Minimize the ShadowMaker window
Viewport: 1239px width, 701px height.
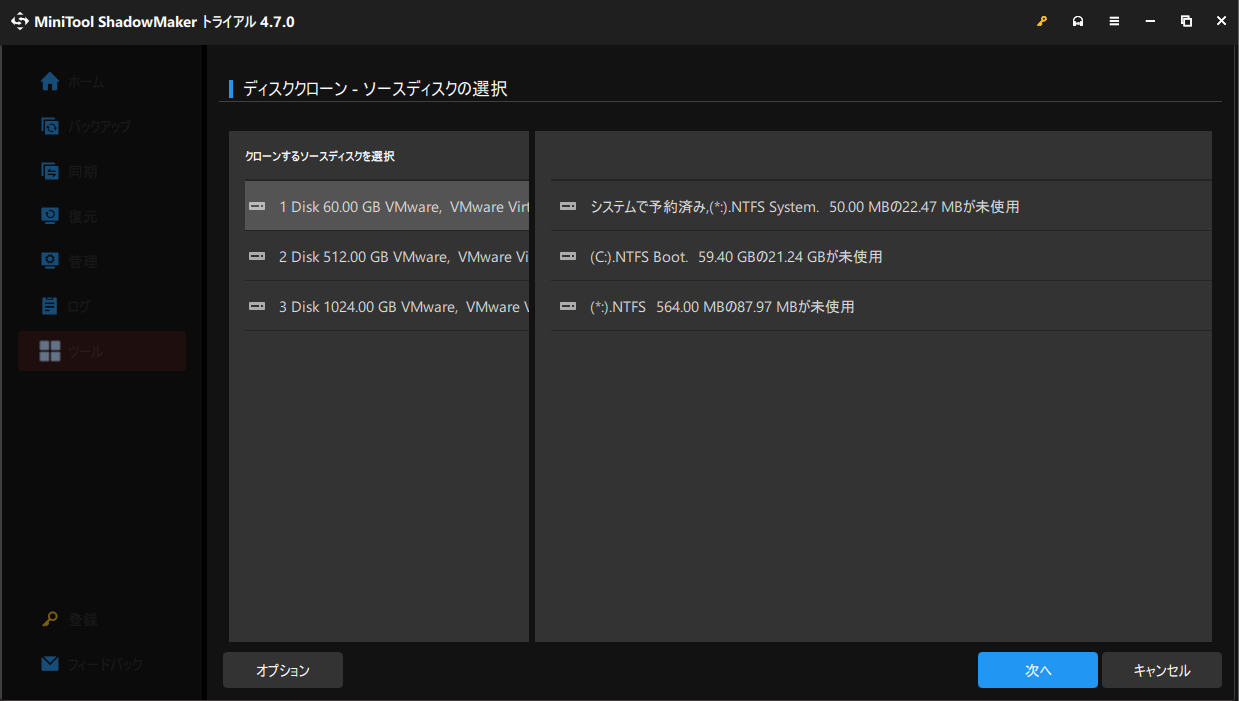(1150, 21)
